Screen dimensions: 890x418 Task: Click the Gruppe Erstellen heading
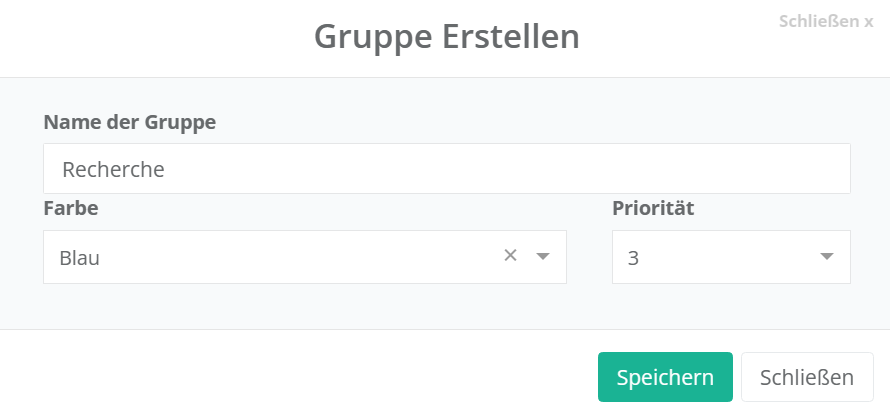point(446,37)
